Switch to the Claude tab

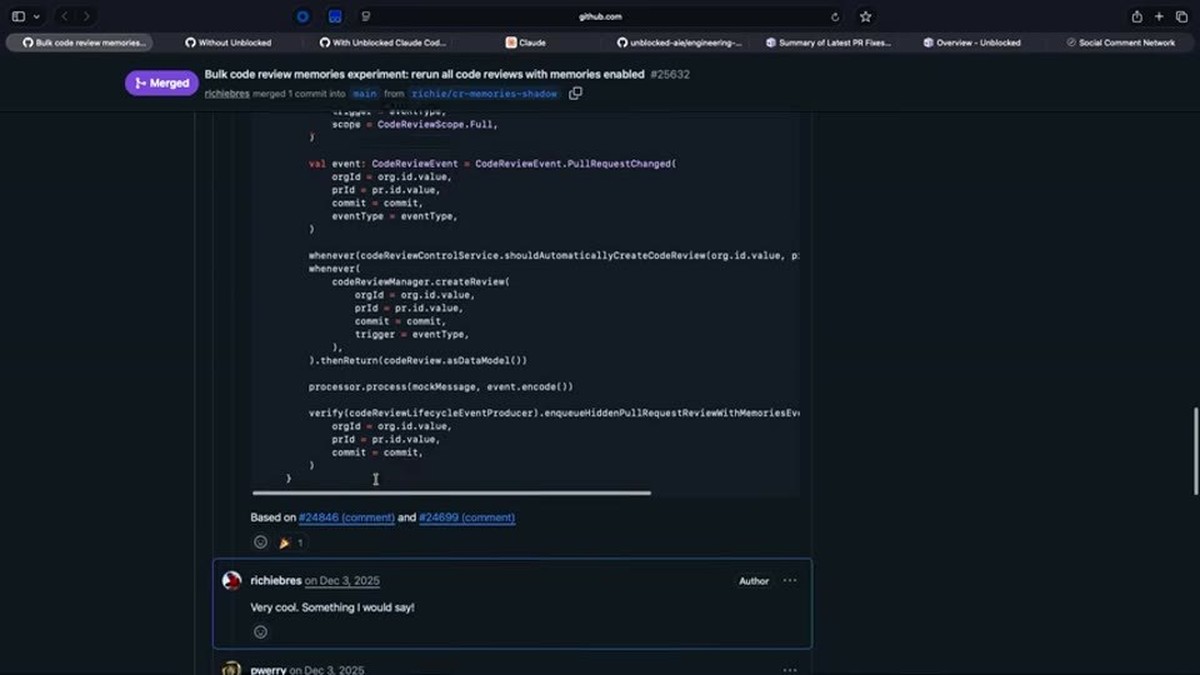(x=525, y=43)
